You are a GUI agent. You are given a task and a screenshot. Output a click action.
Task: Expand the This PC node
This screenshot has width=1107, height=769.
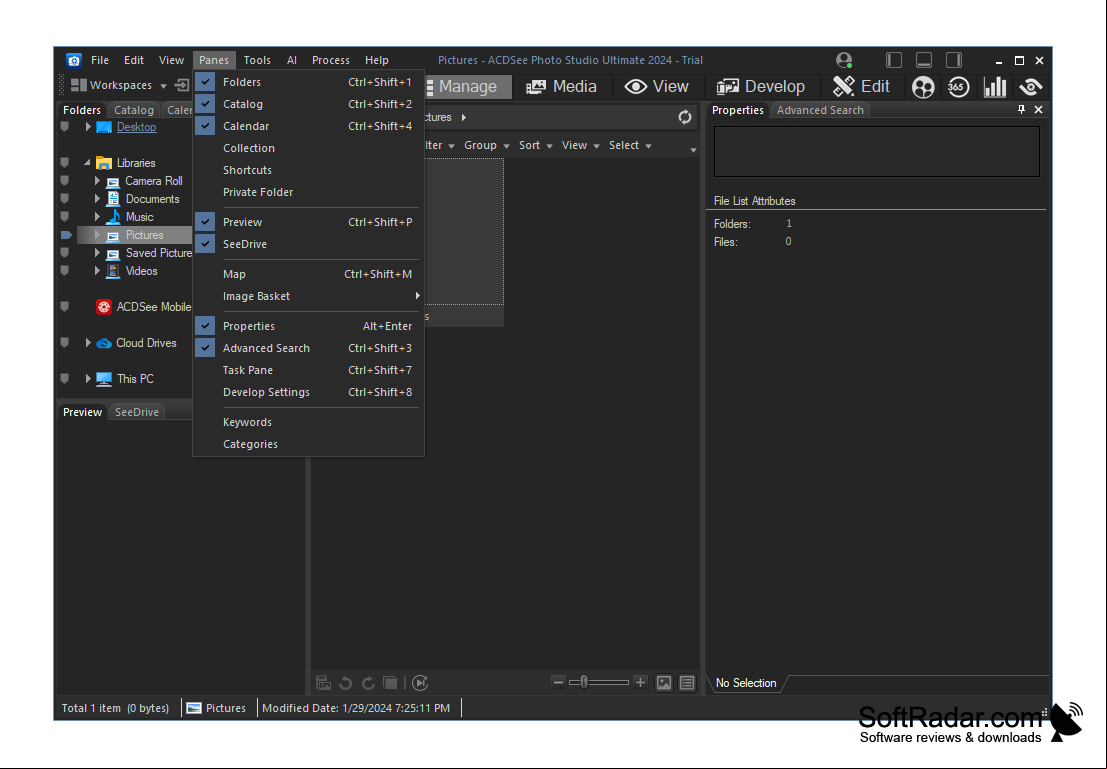click(88, 379)
